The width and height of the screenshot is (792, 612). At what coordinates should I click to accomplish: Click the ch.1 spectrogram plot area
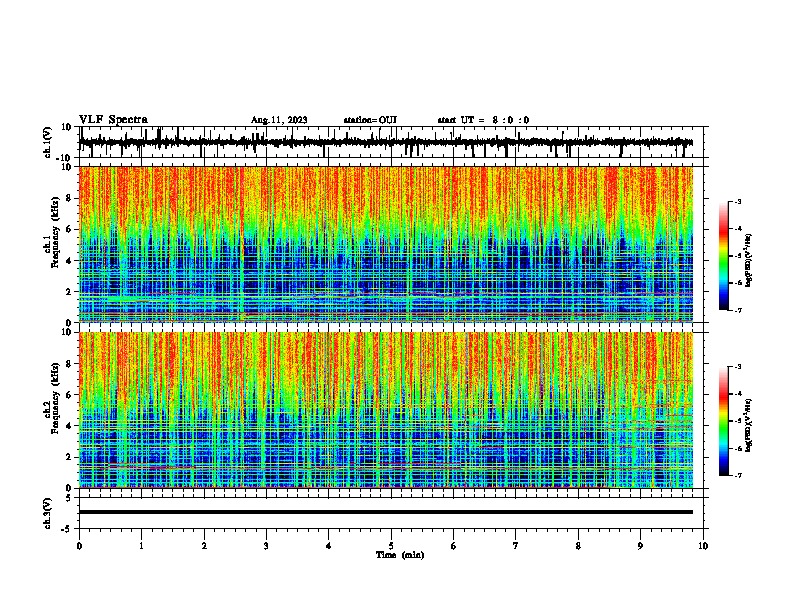click(386, 244)
